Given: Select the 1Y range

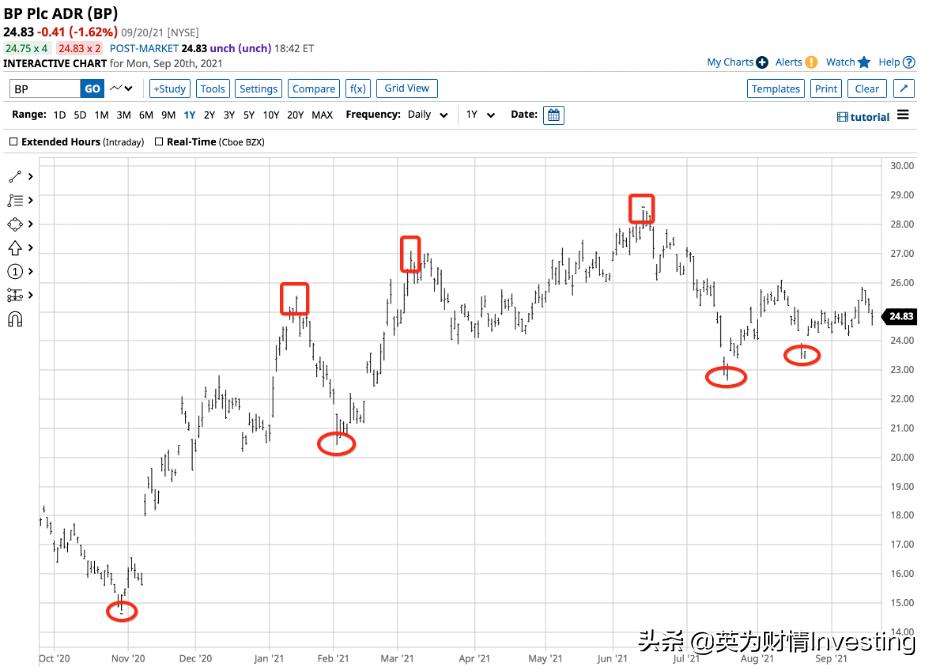Looking at the screenshot, I should pos(189,115).
